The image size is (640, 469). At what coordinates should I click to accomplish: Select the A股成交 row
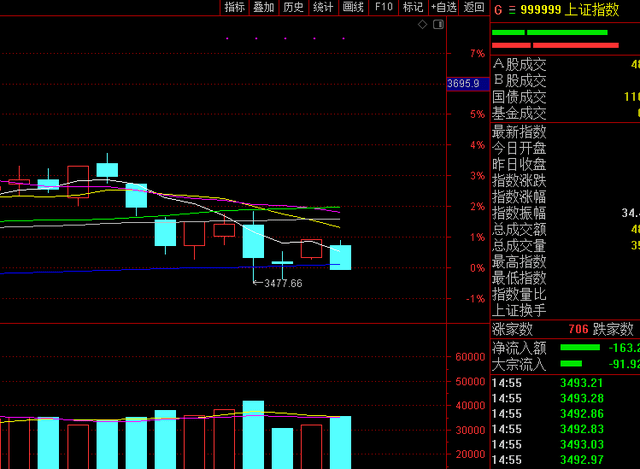565,64
